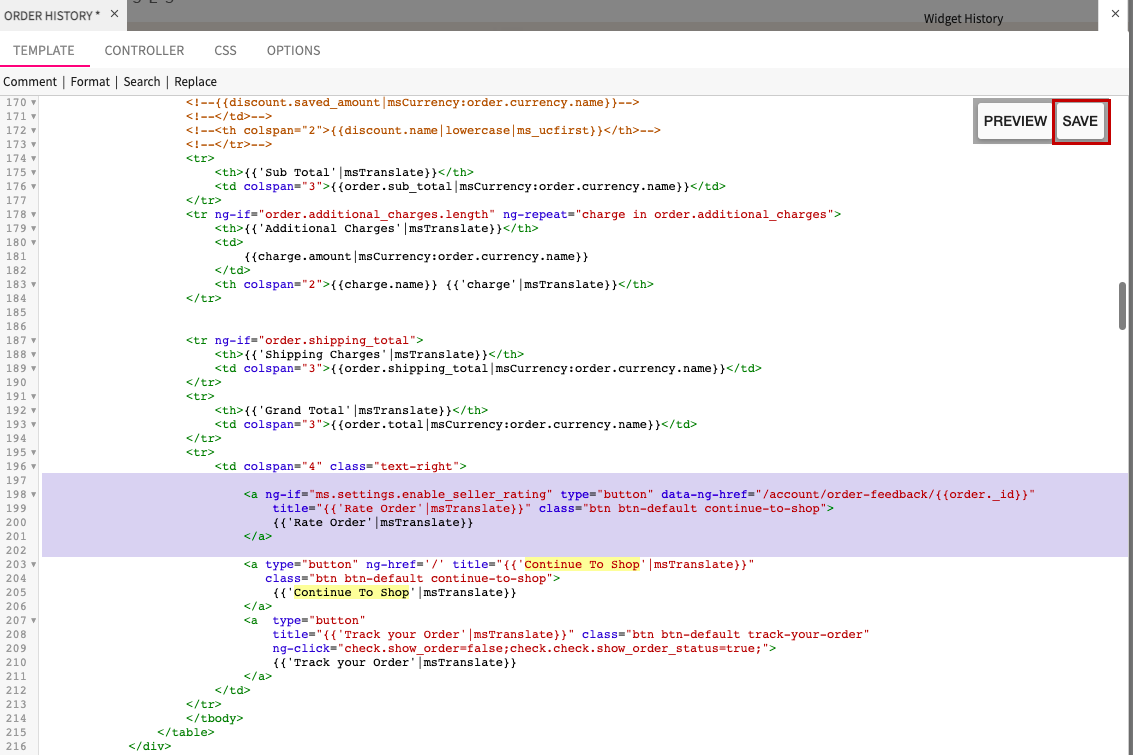The width and height of the screenshot is (1133, 755).
Task: Open the CSS tab
Action: 225,51
